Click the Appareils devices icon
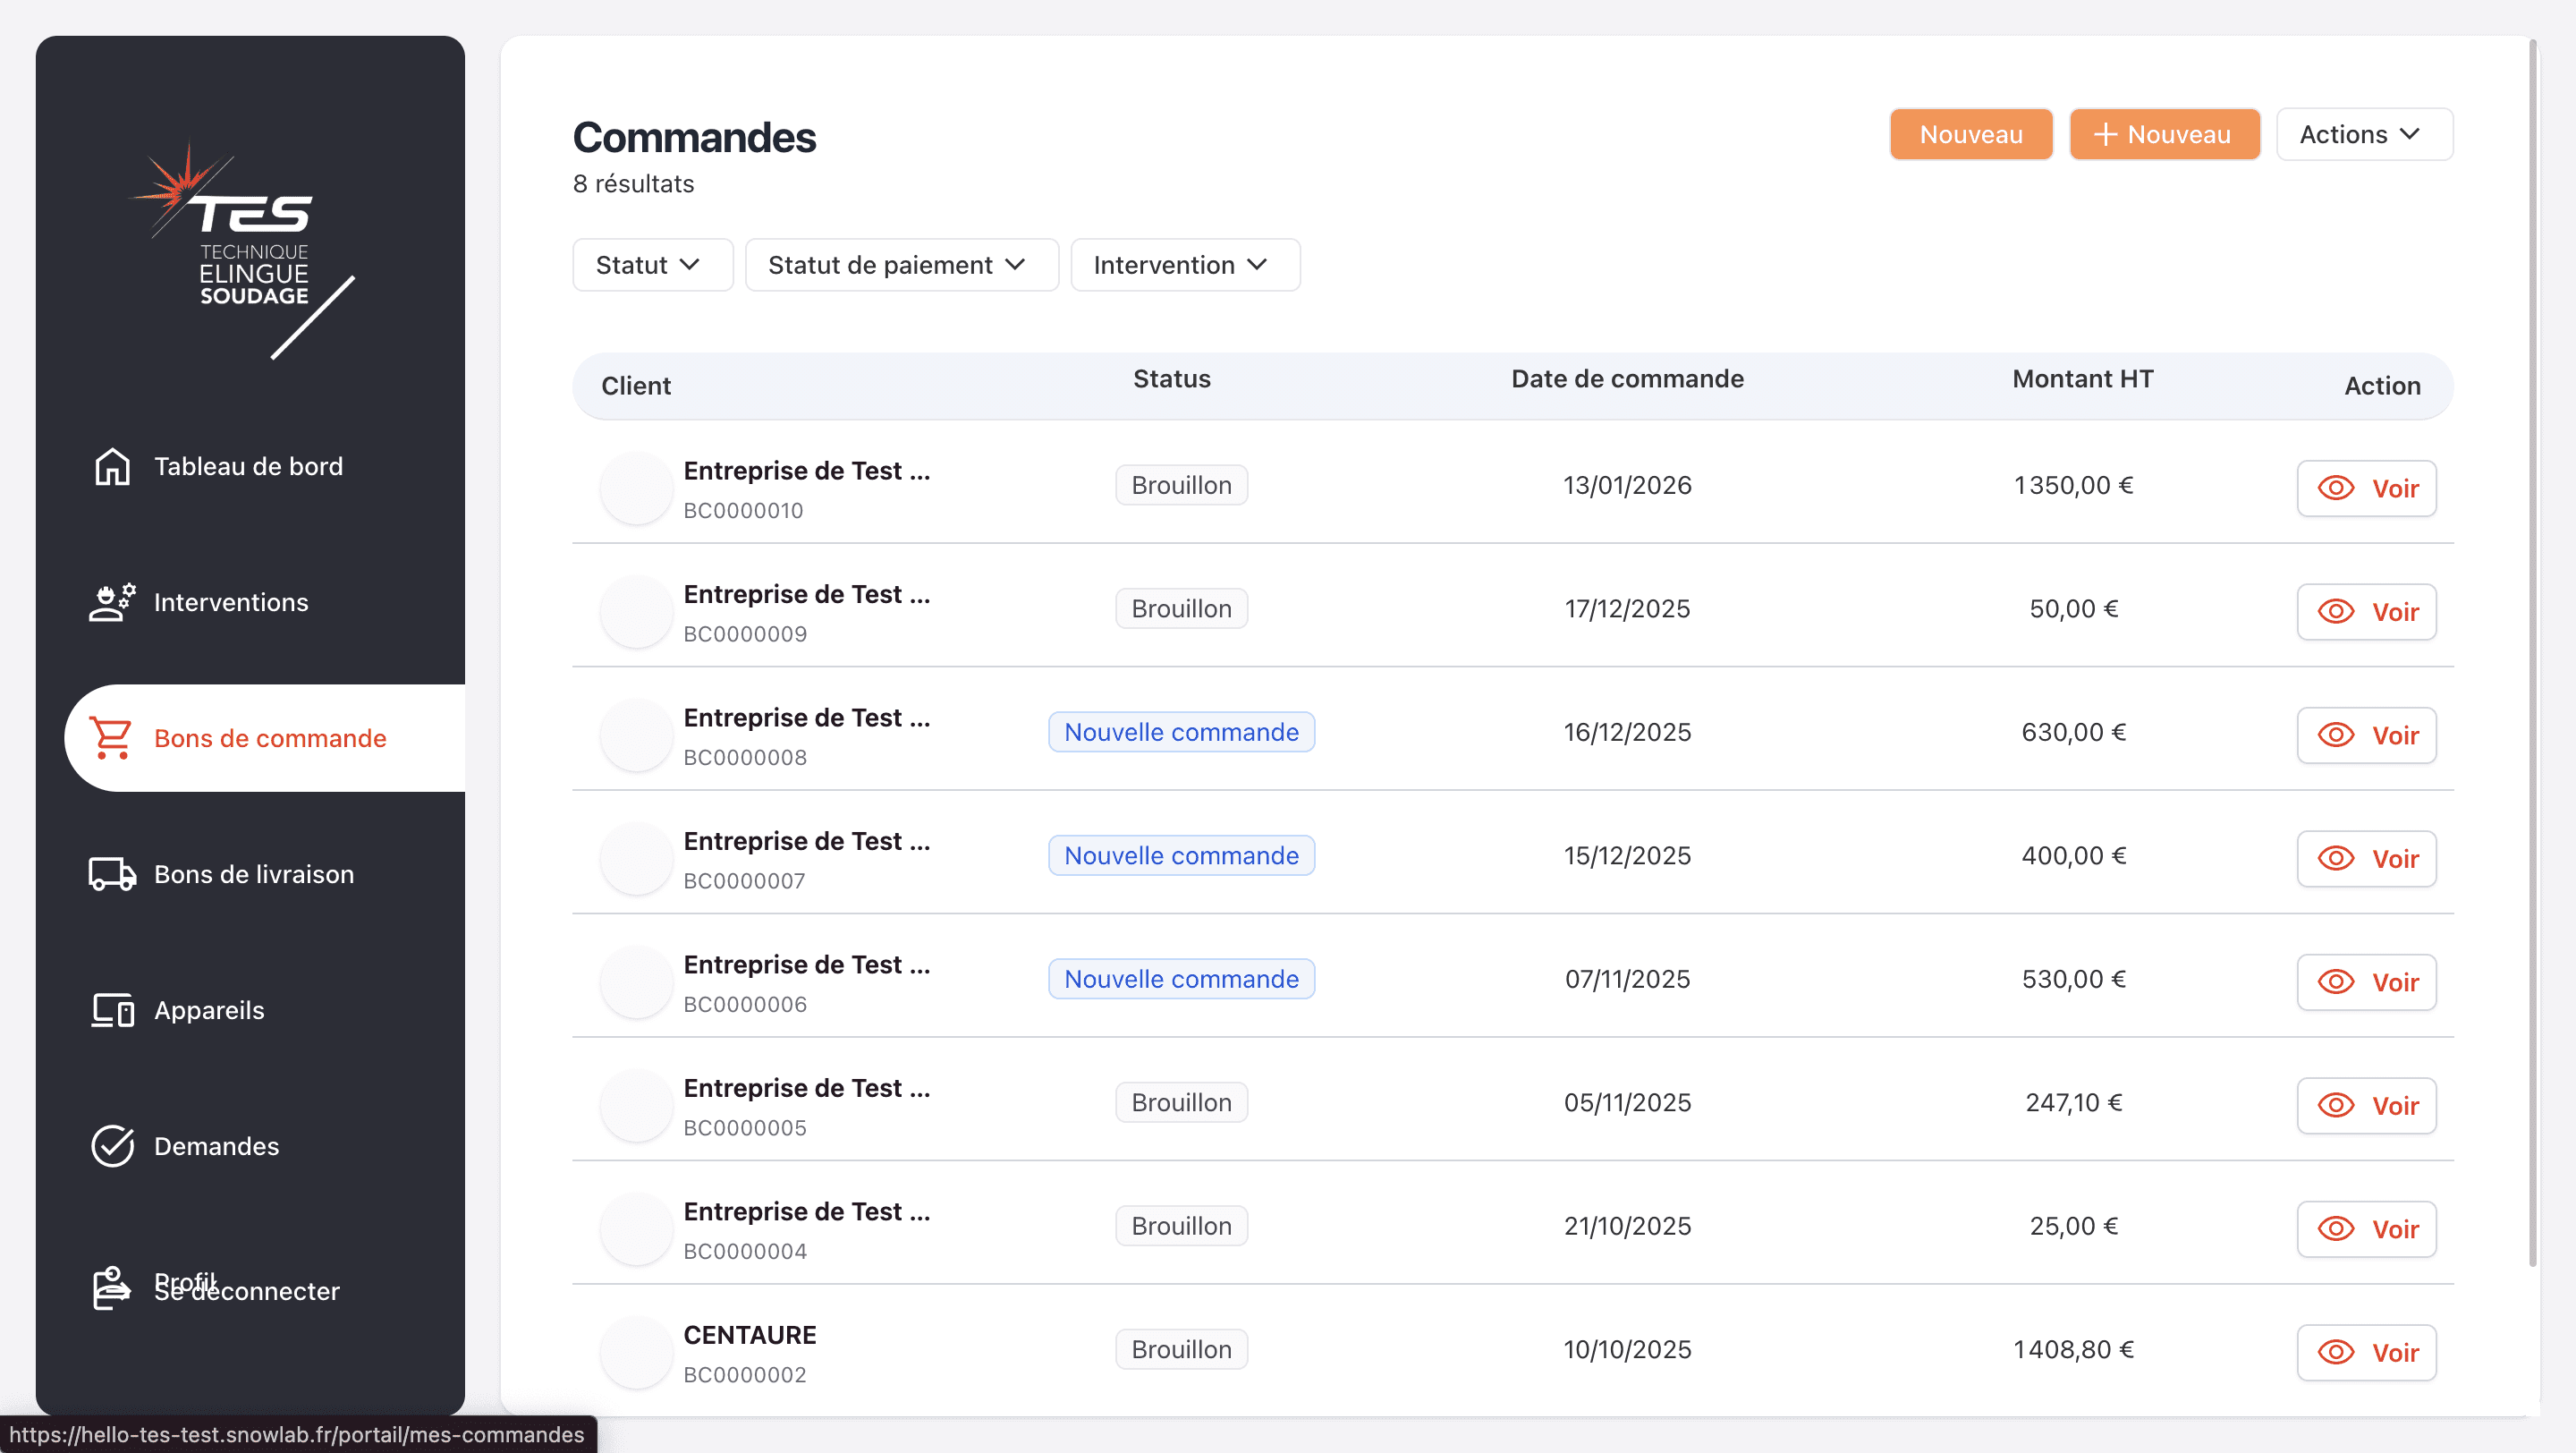This screenshot has height=1453, width=2576. [112, 1010]
